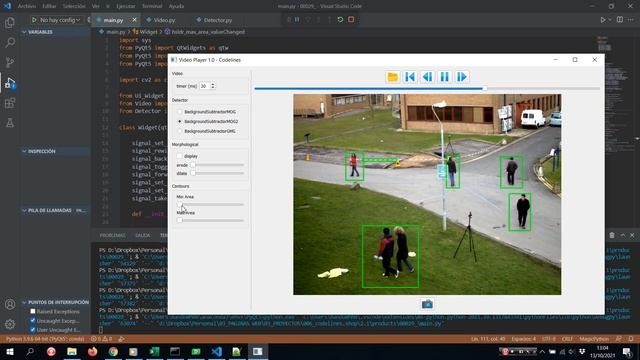Click dilate slider
The image size is (640, 360).
[x=217, y=173]
